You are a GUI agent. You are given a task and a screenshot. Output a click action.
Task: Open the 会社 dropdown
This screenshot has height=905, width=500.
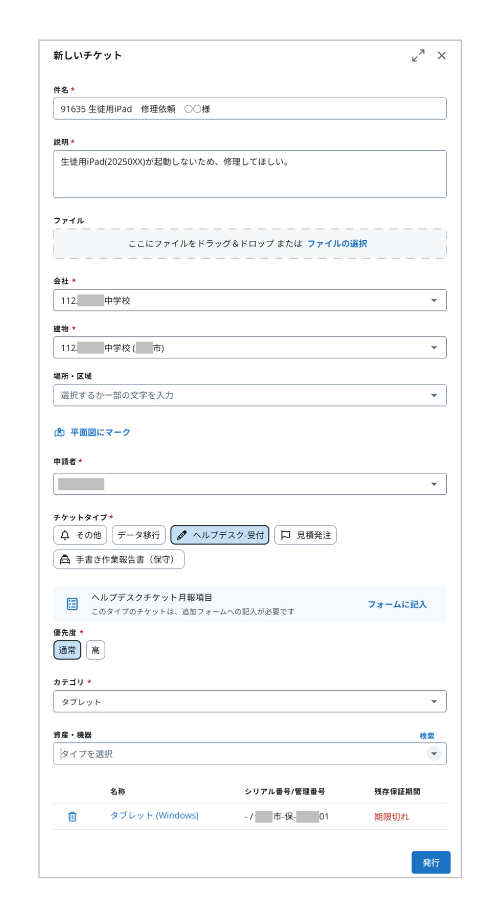(250, 300)
